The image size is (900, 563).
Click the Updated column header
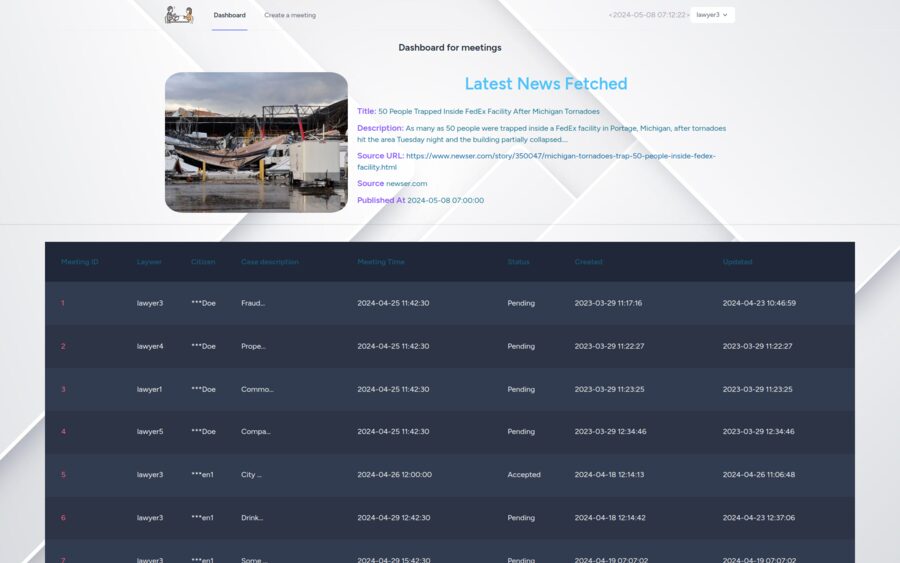pyautogui.click(x=737, y=262)
